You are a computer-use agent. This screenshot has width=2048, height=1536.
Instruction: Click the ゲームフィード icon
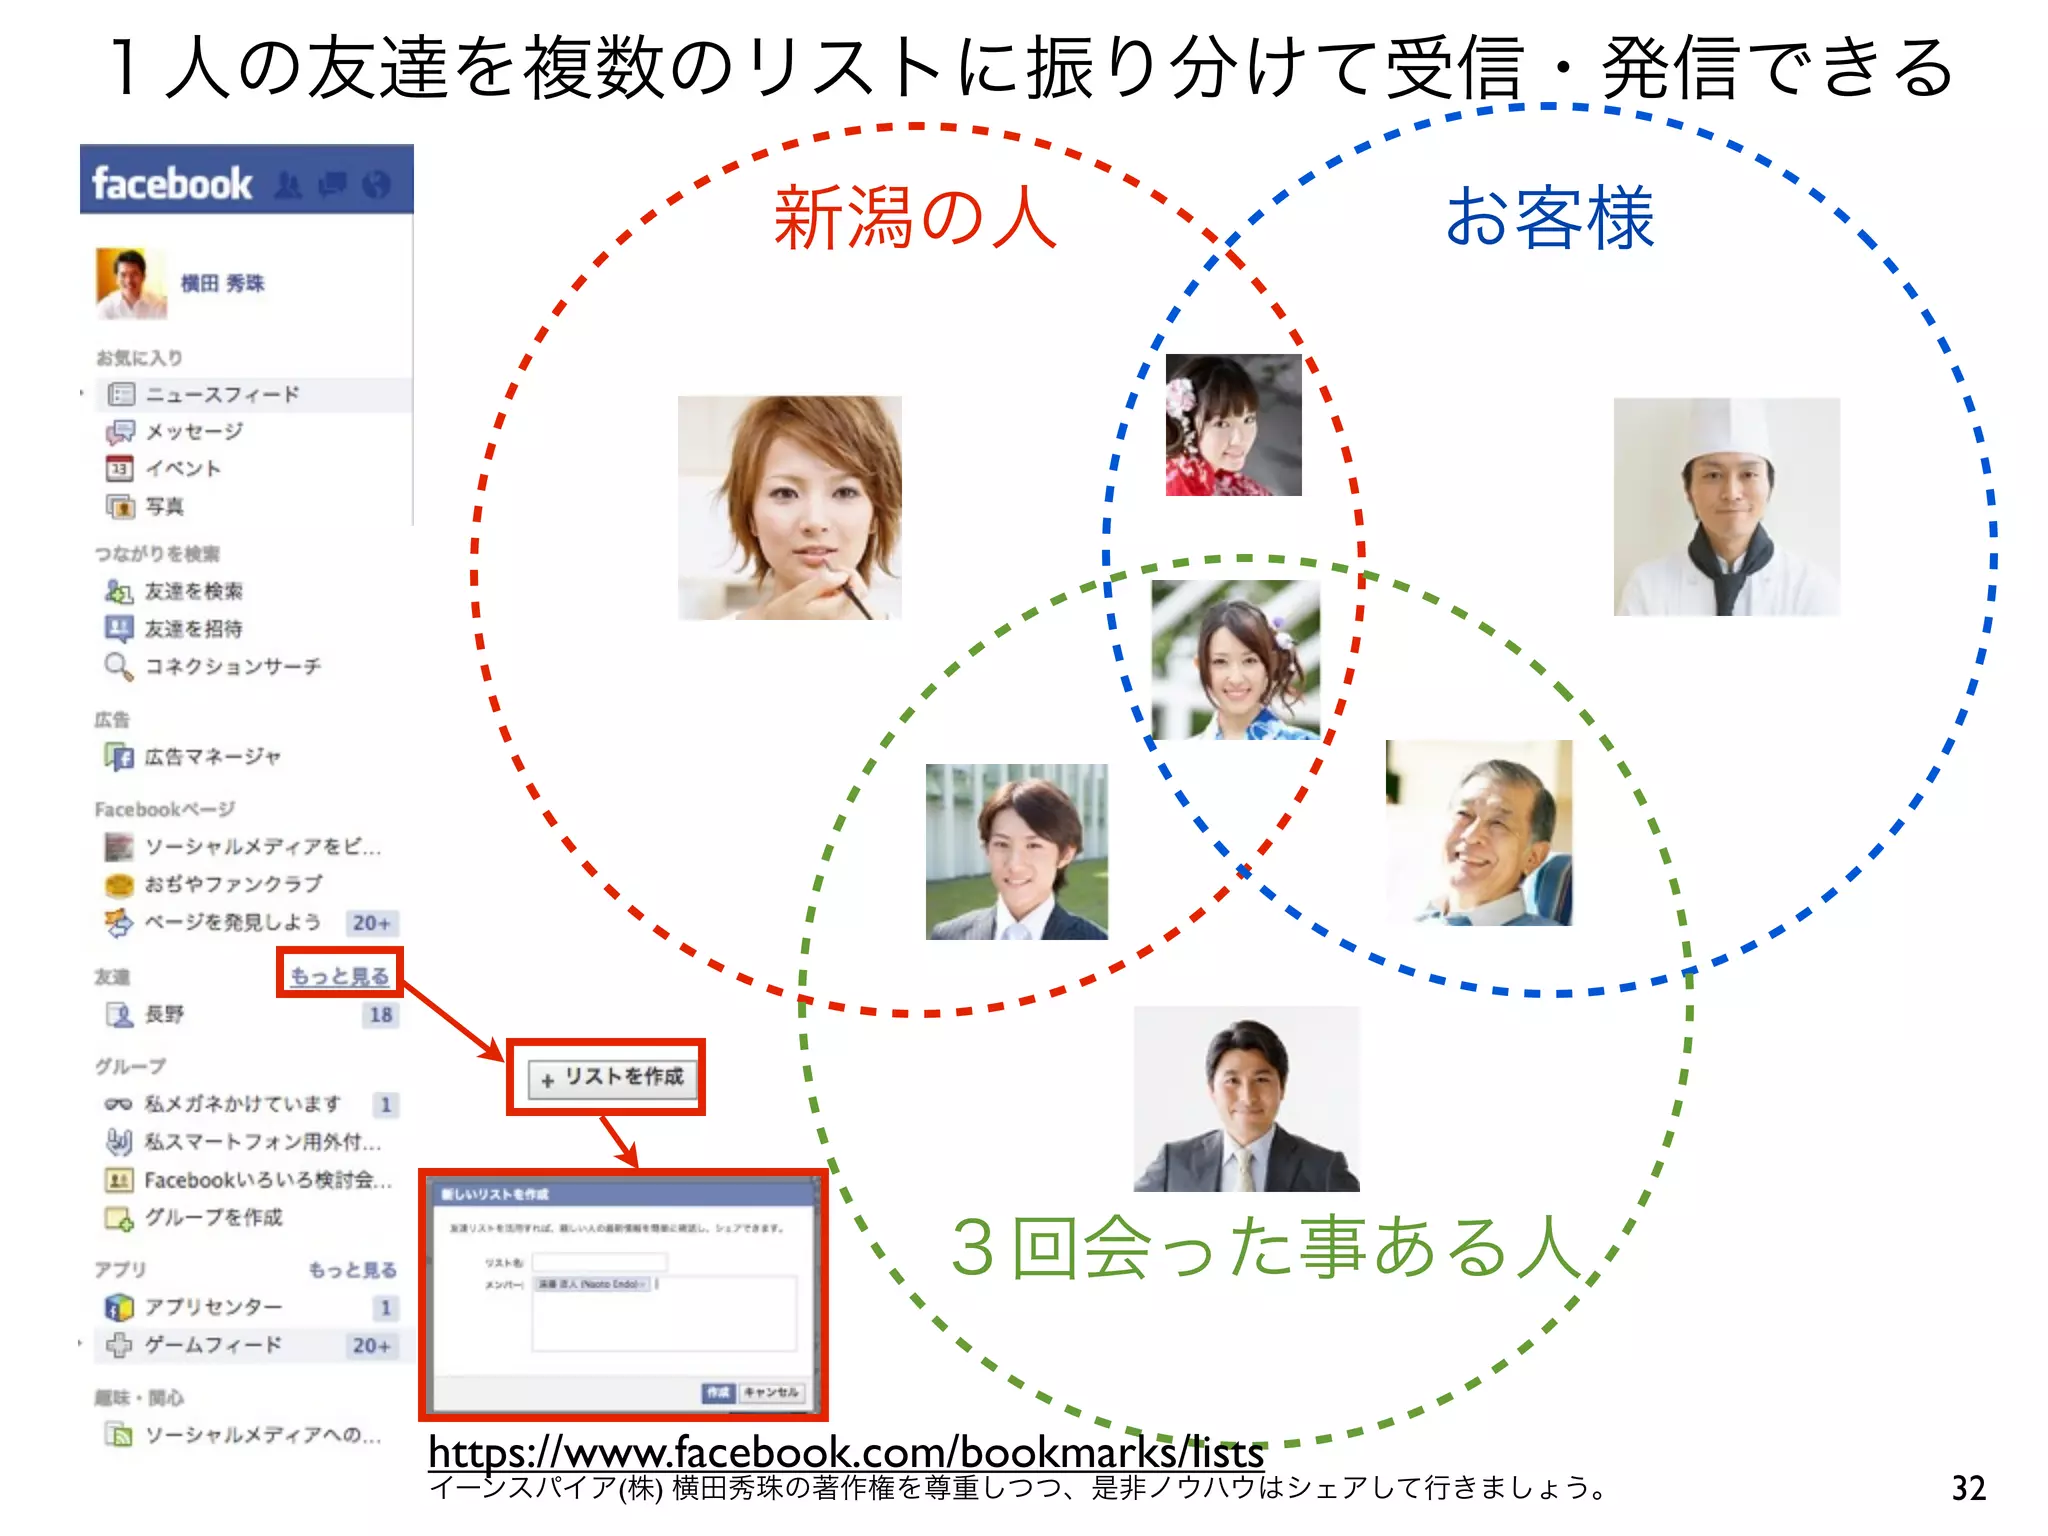pos(119,1346)
